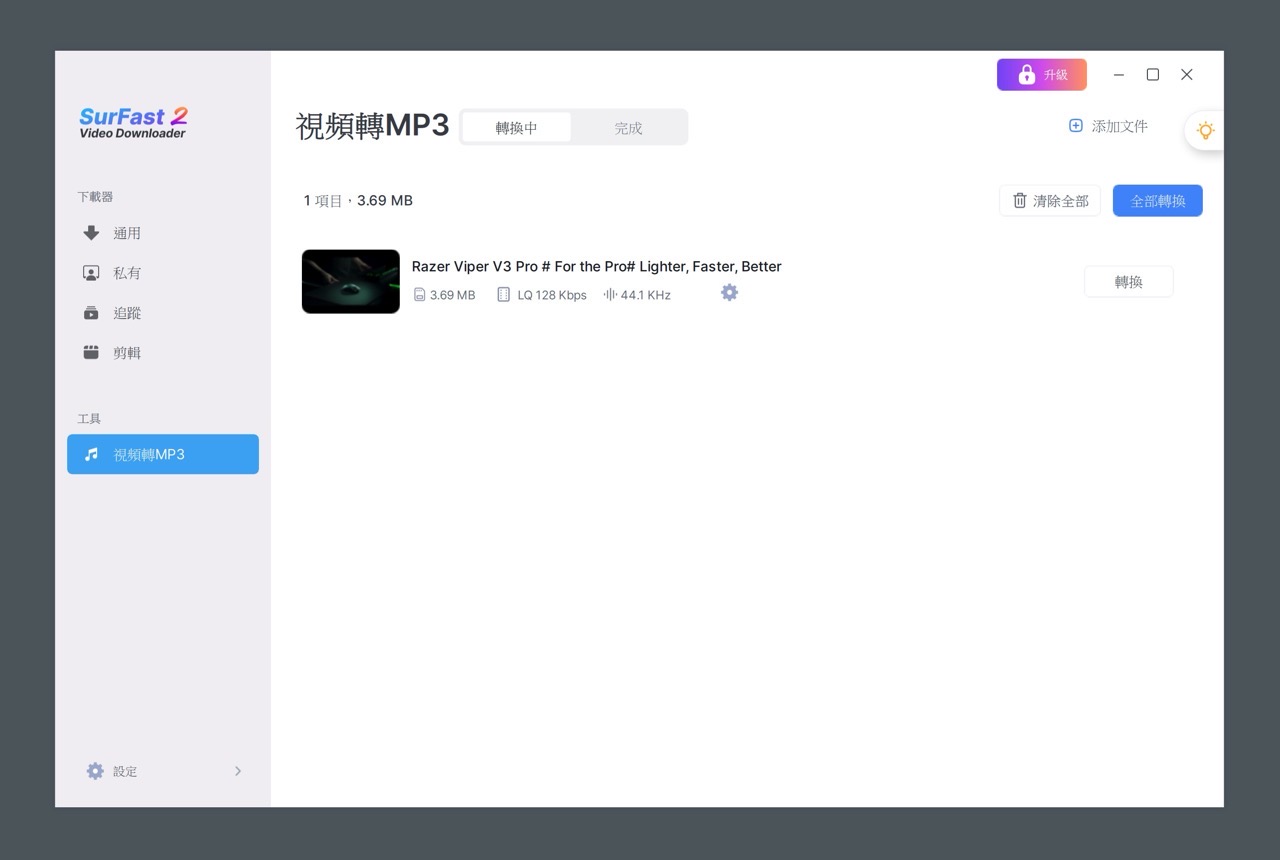Open the 剪輯 section
The image size is (1280, 860).
[x=163, y=353]
